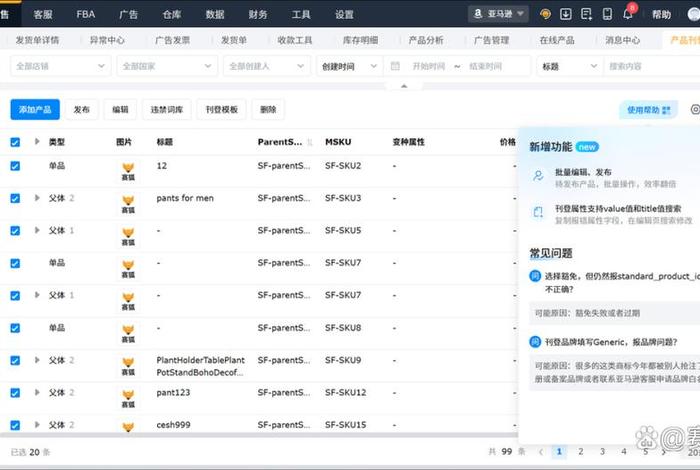Screen dimensions: 700x470
Task: Open the 全部国家 country dropdown
Action: 167,66
